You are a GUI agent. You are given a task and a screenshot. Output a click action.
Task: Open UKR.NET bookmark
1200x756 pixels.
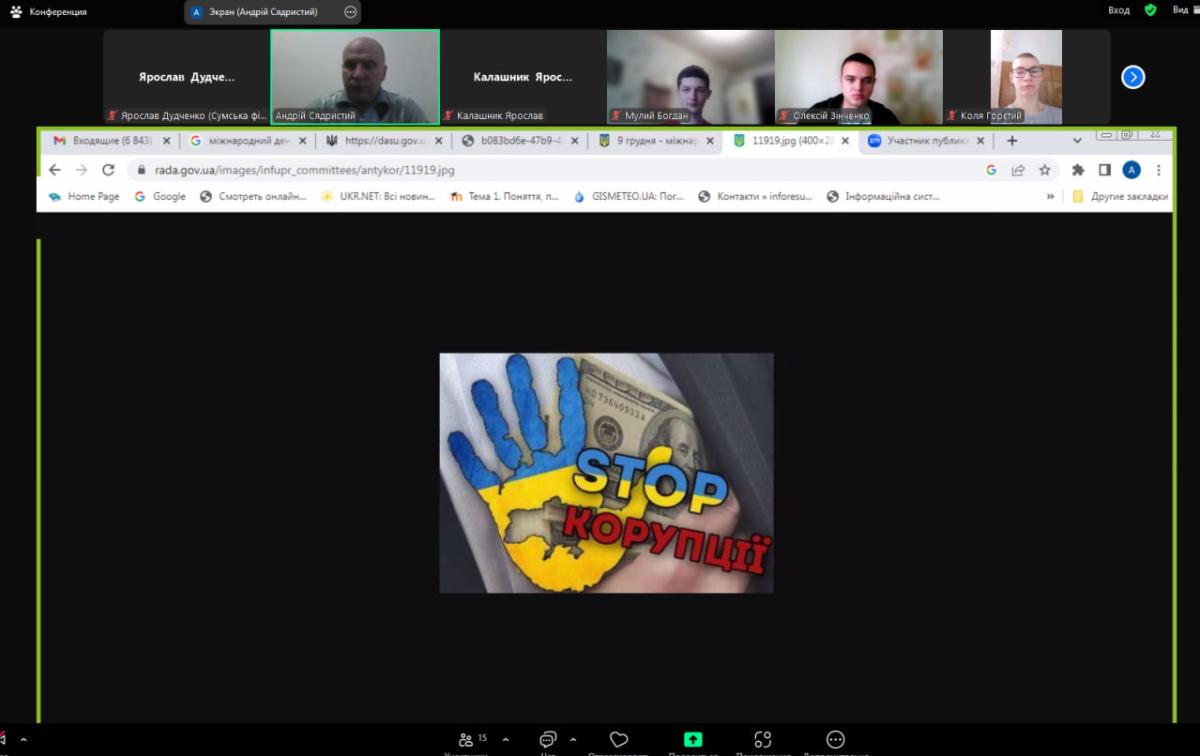tap(379, 197)
